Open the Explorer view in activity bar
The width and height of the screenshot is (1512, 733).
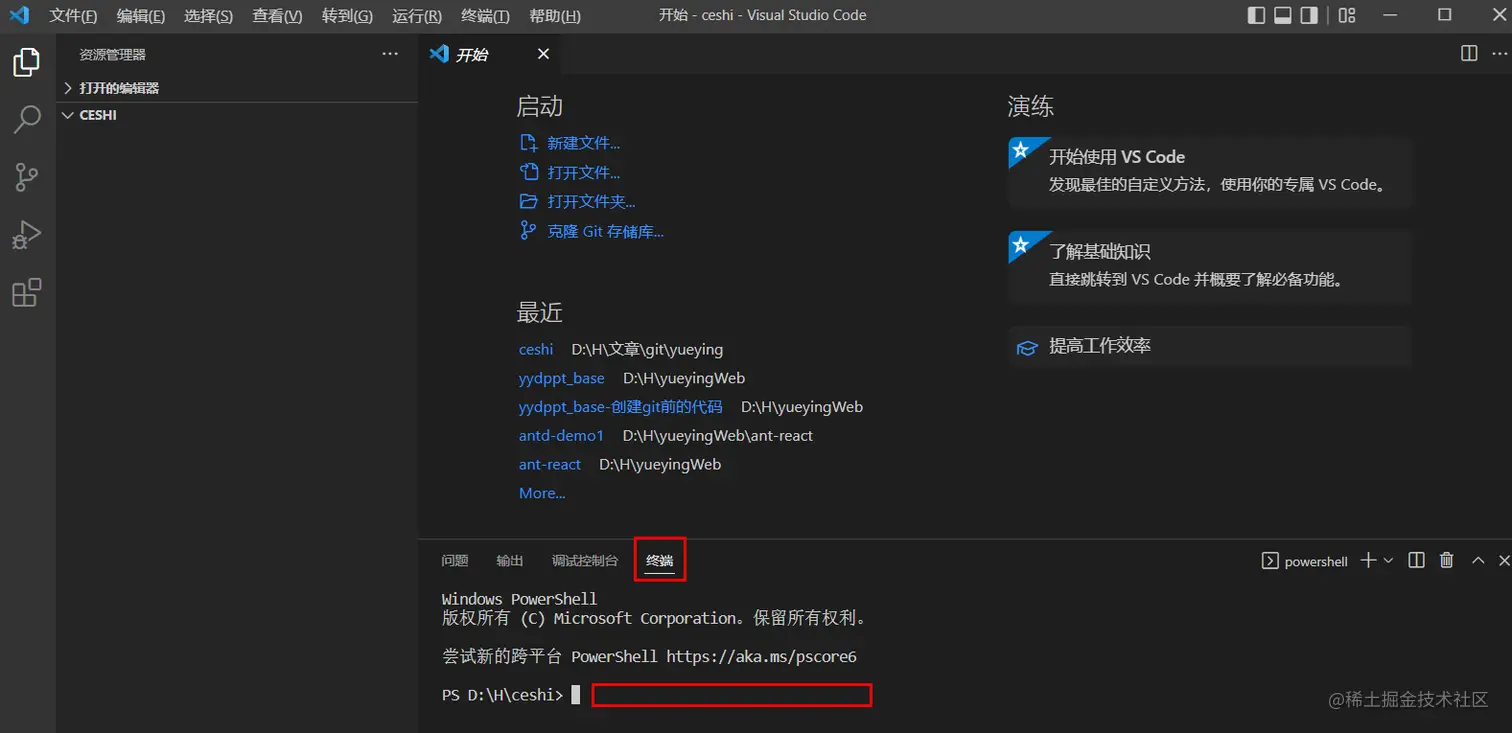(27, 62)
